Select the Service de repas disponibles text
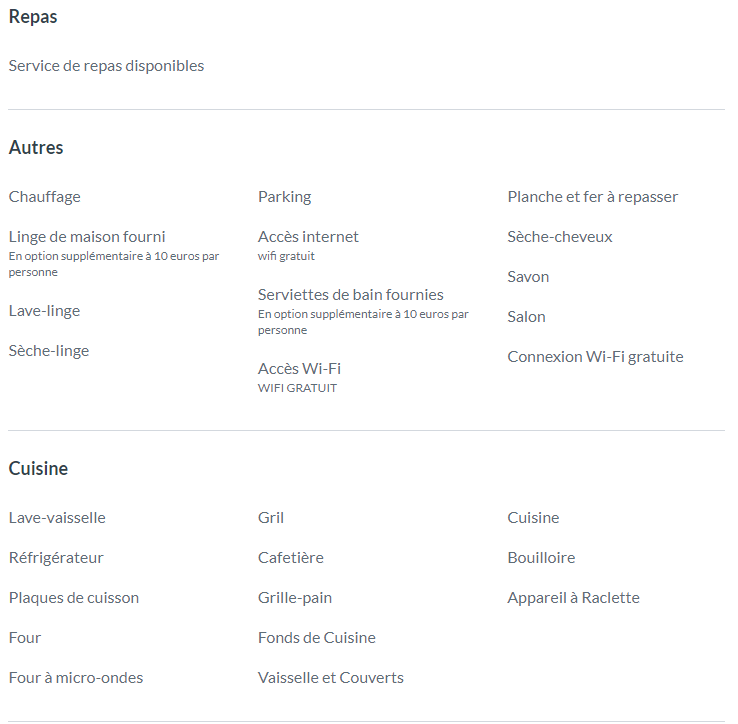 click(x=106, y=66)
